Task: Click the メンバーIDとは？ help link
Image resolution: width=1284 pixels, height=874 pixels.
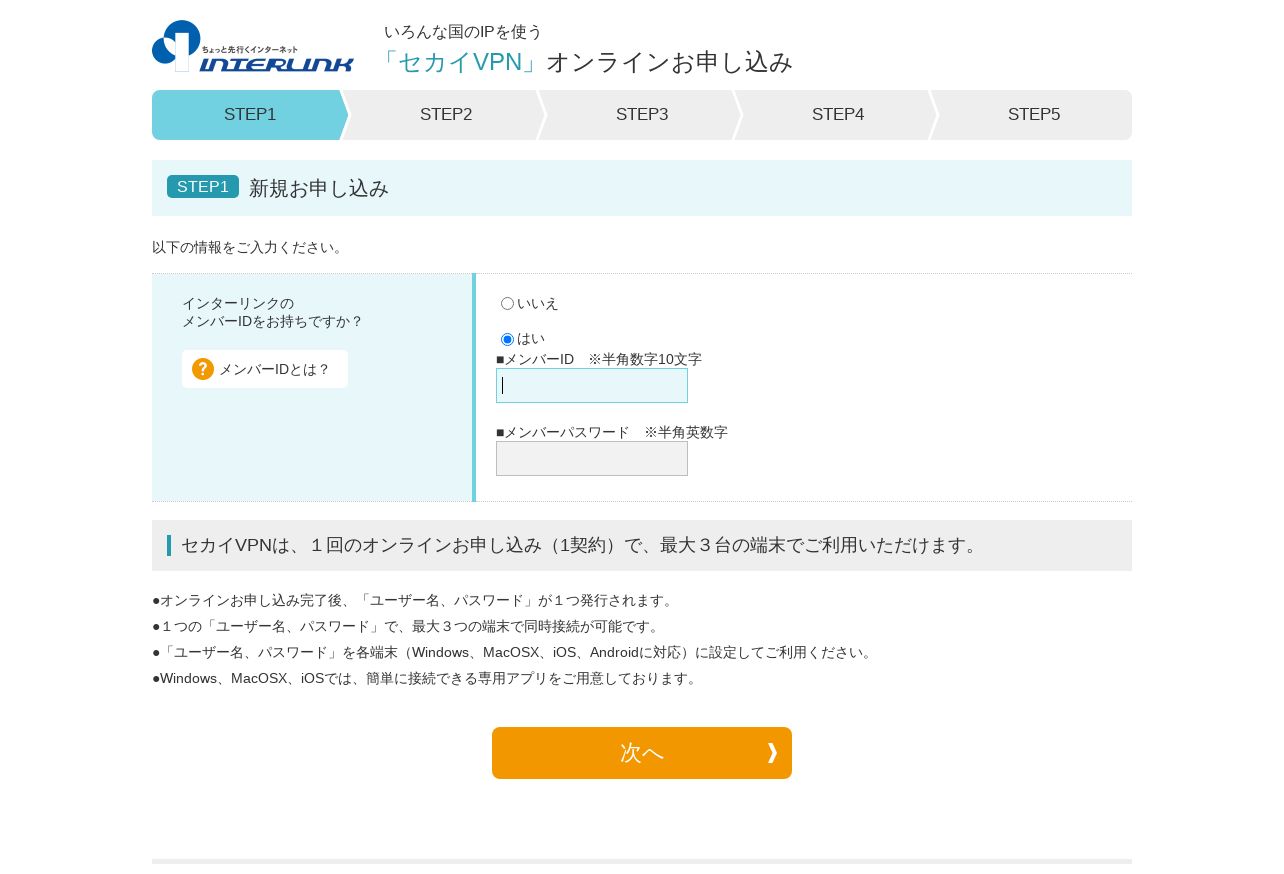Action: (265, 369)
